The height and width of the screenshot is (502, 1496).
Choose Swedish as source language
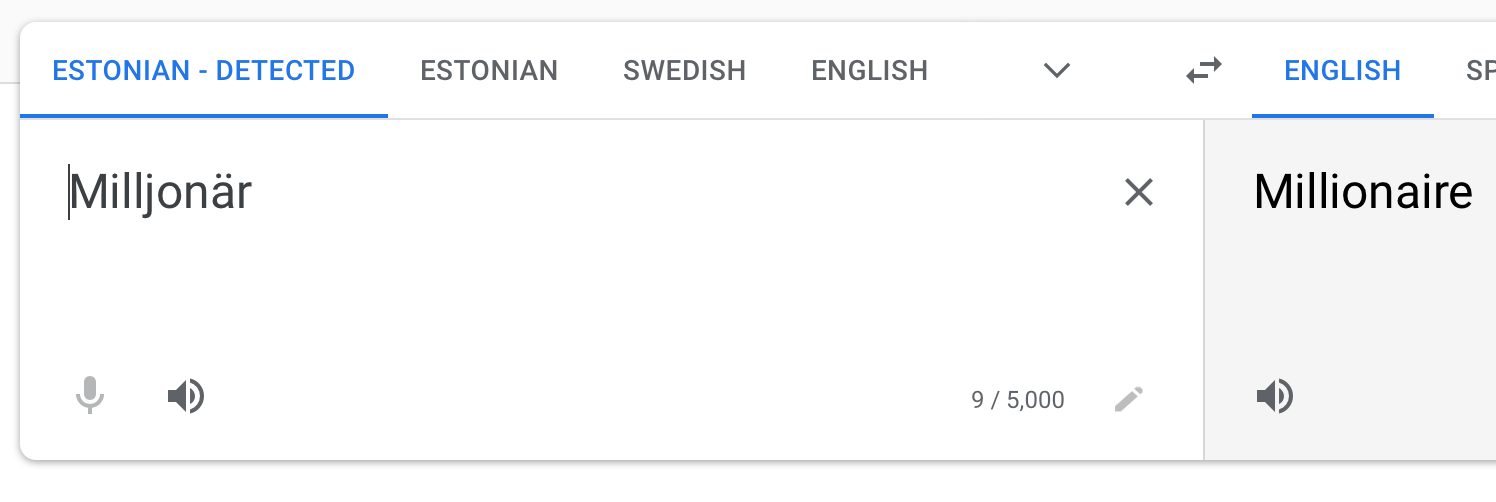(684, 71)
